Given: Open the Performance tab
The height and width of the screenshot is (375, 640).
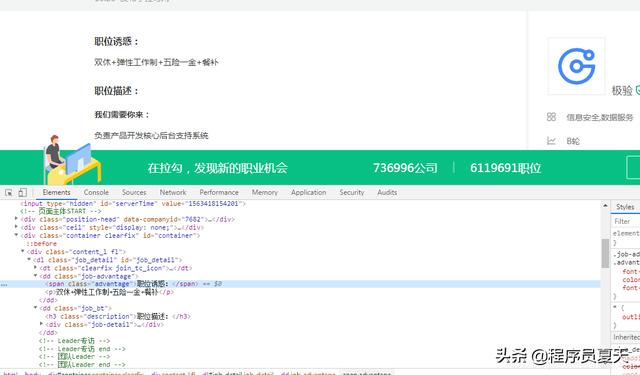Looking at the screenshot, I should tap(219, 192).
